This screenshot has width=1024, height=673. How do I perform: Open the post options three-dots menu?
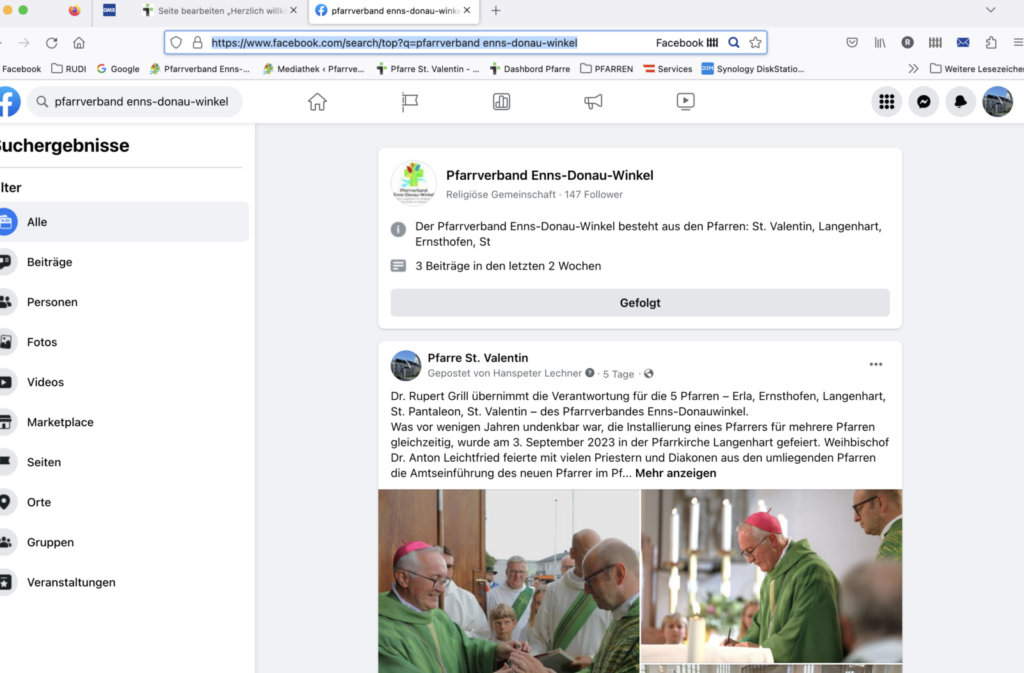click(x=876, y=364)
